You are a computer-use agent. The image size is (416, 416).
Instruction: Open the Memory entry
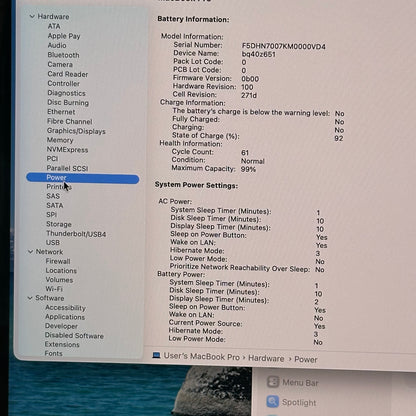pos(60,140)
